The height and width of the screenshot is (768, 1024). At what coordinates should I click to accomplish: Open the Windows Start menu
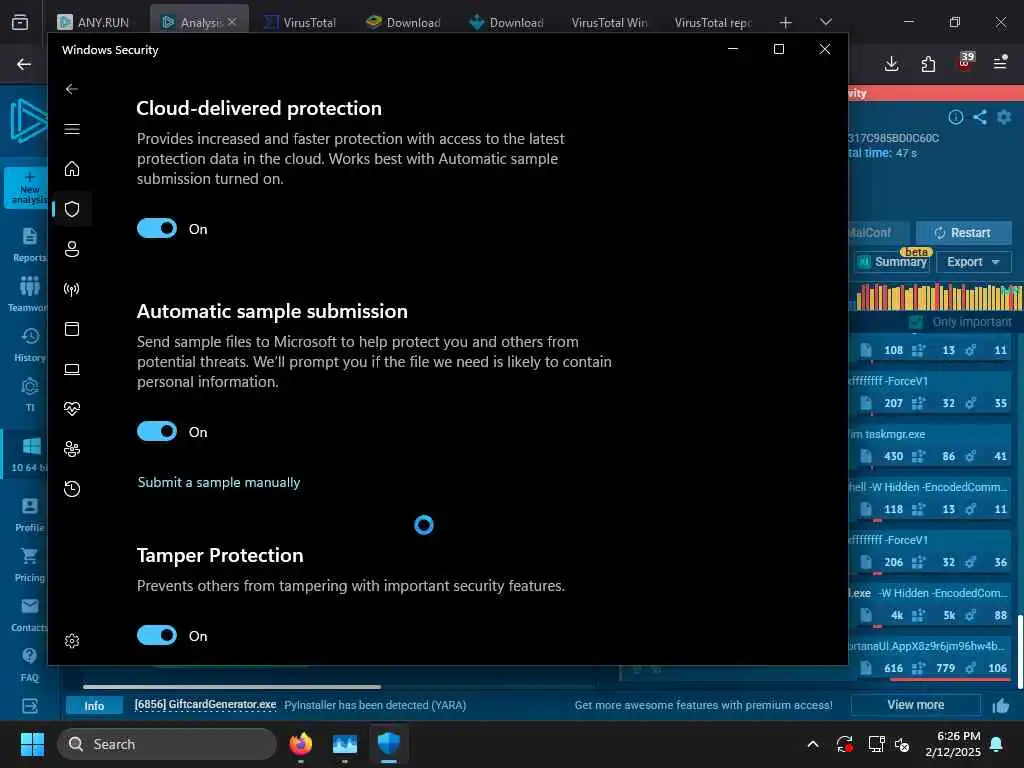click(32, 744)
